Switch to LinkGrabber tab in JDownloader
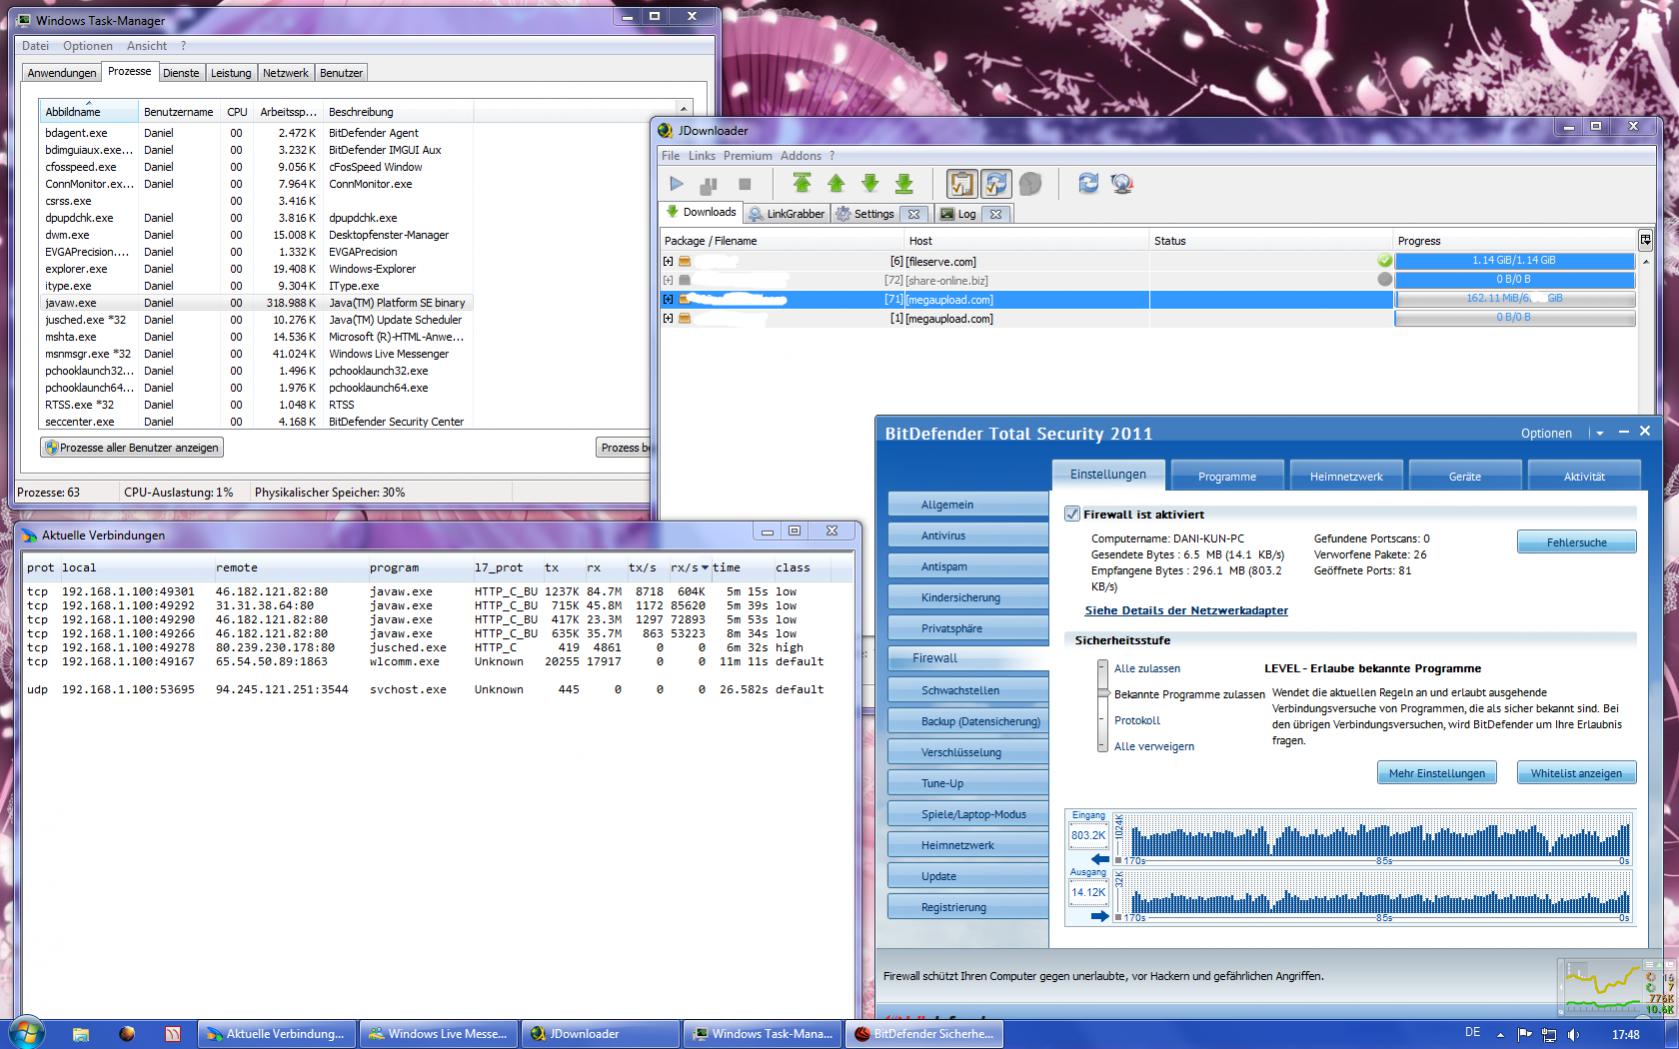Image resolution: width=1679 pixels, height=1049 pixels. 786,214
